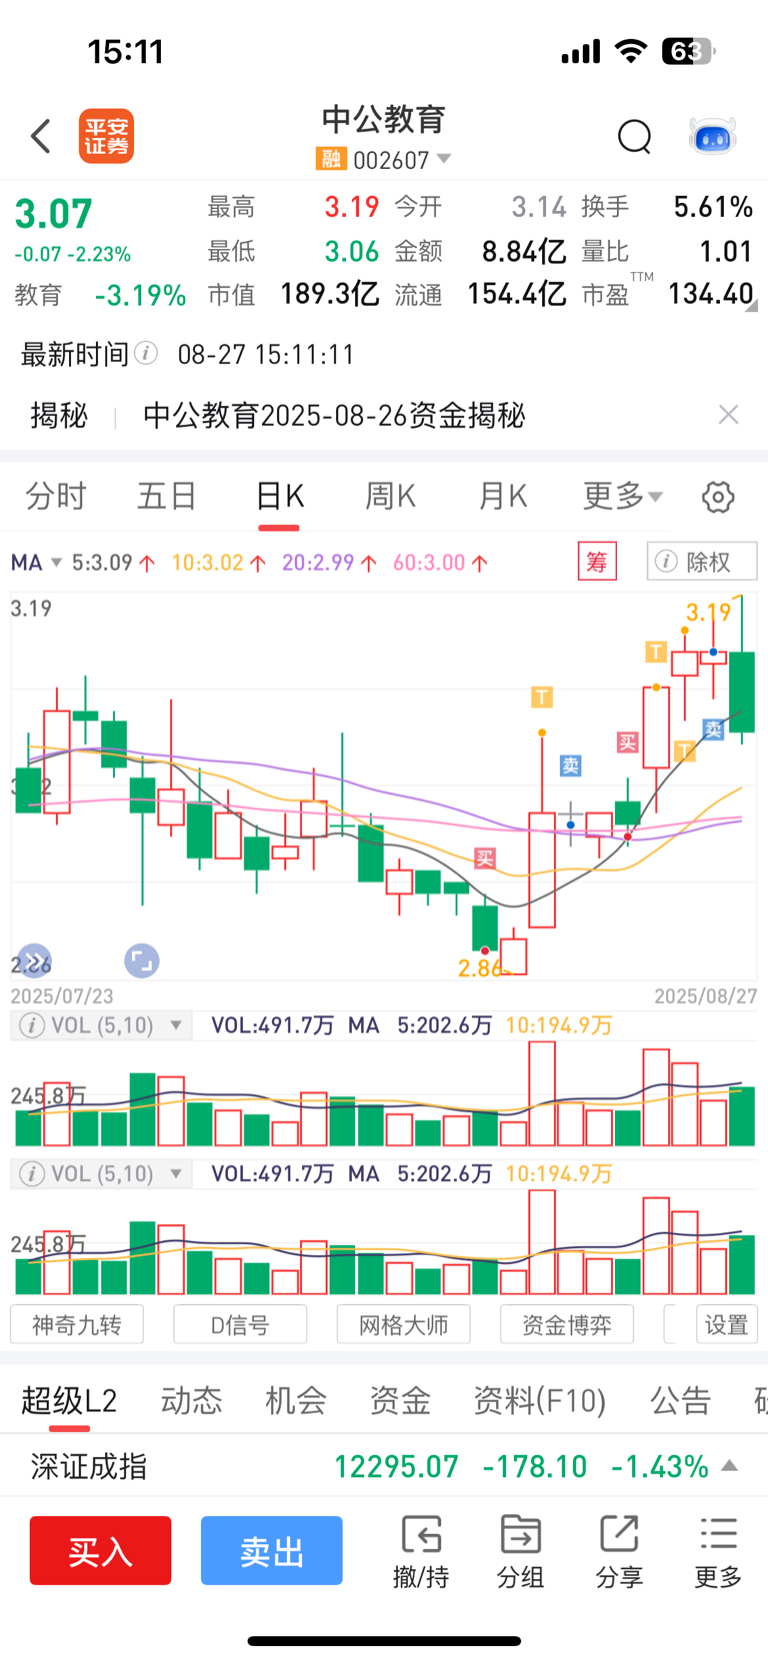Select the 网格大师 indicator
The image size is (768, 1663).
pos(403,1325)
